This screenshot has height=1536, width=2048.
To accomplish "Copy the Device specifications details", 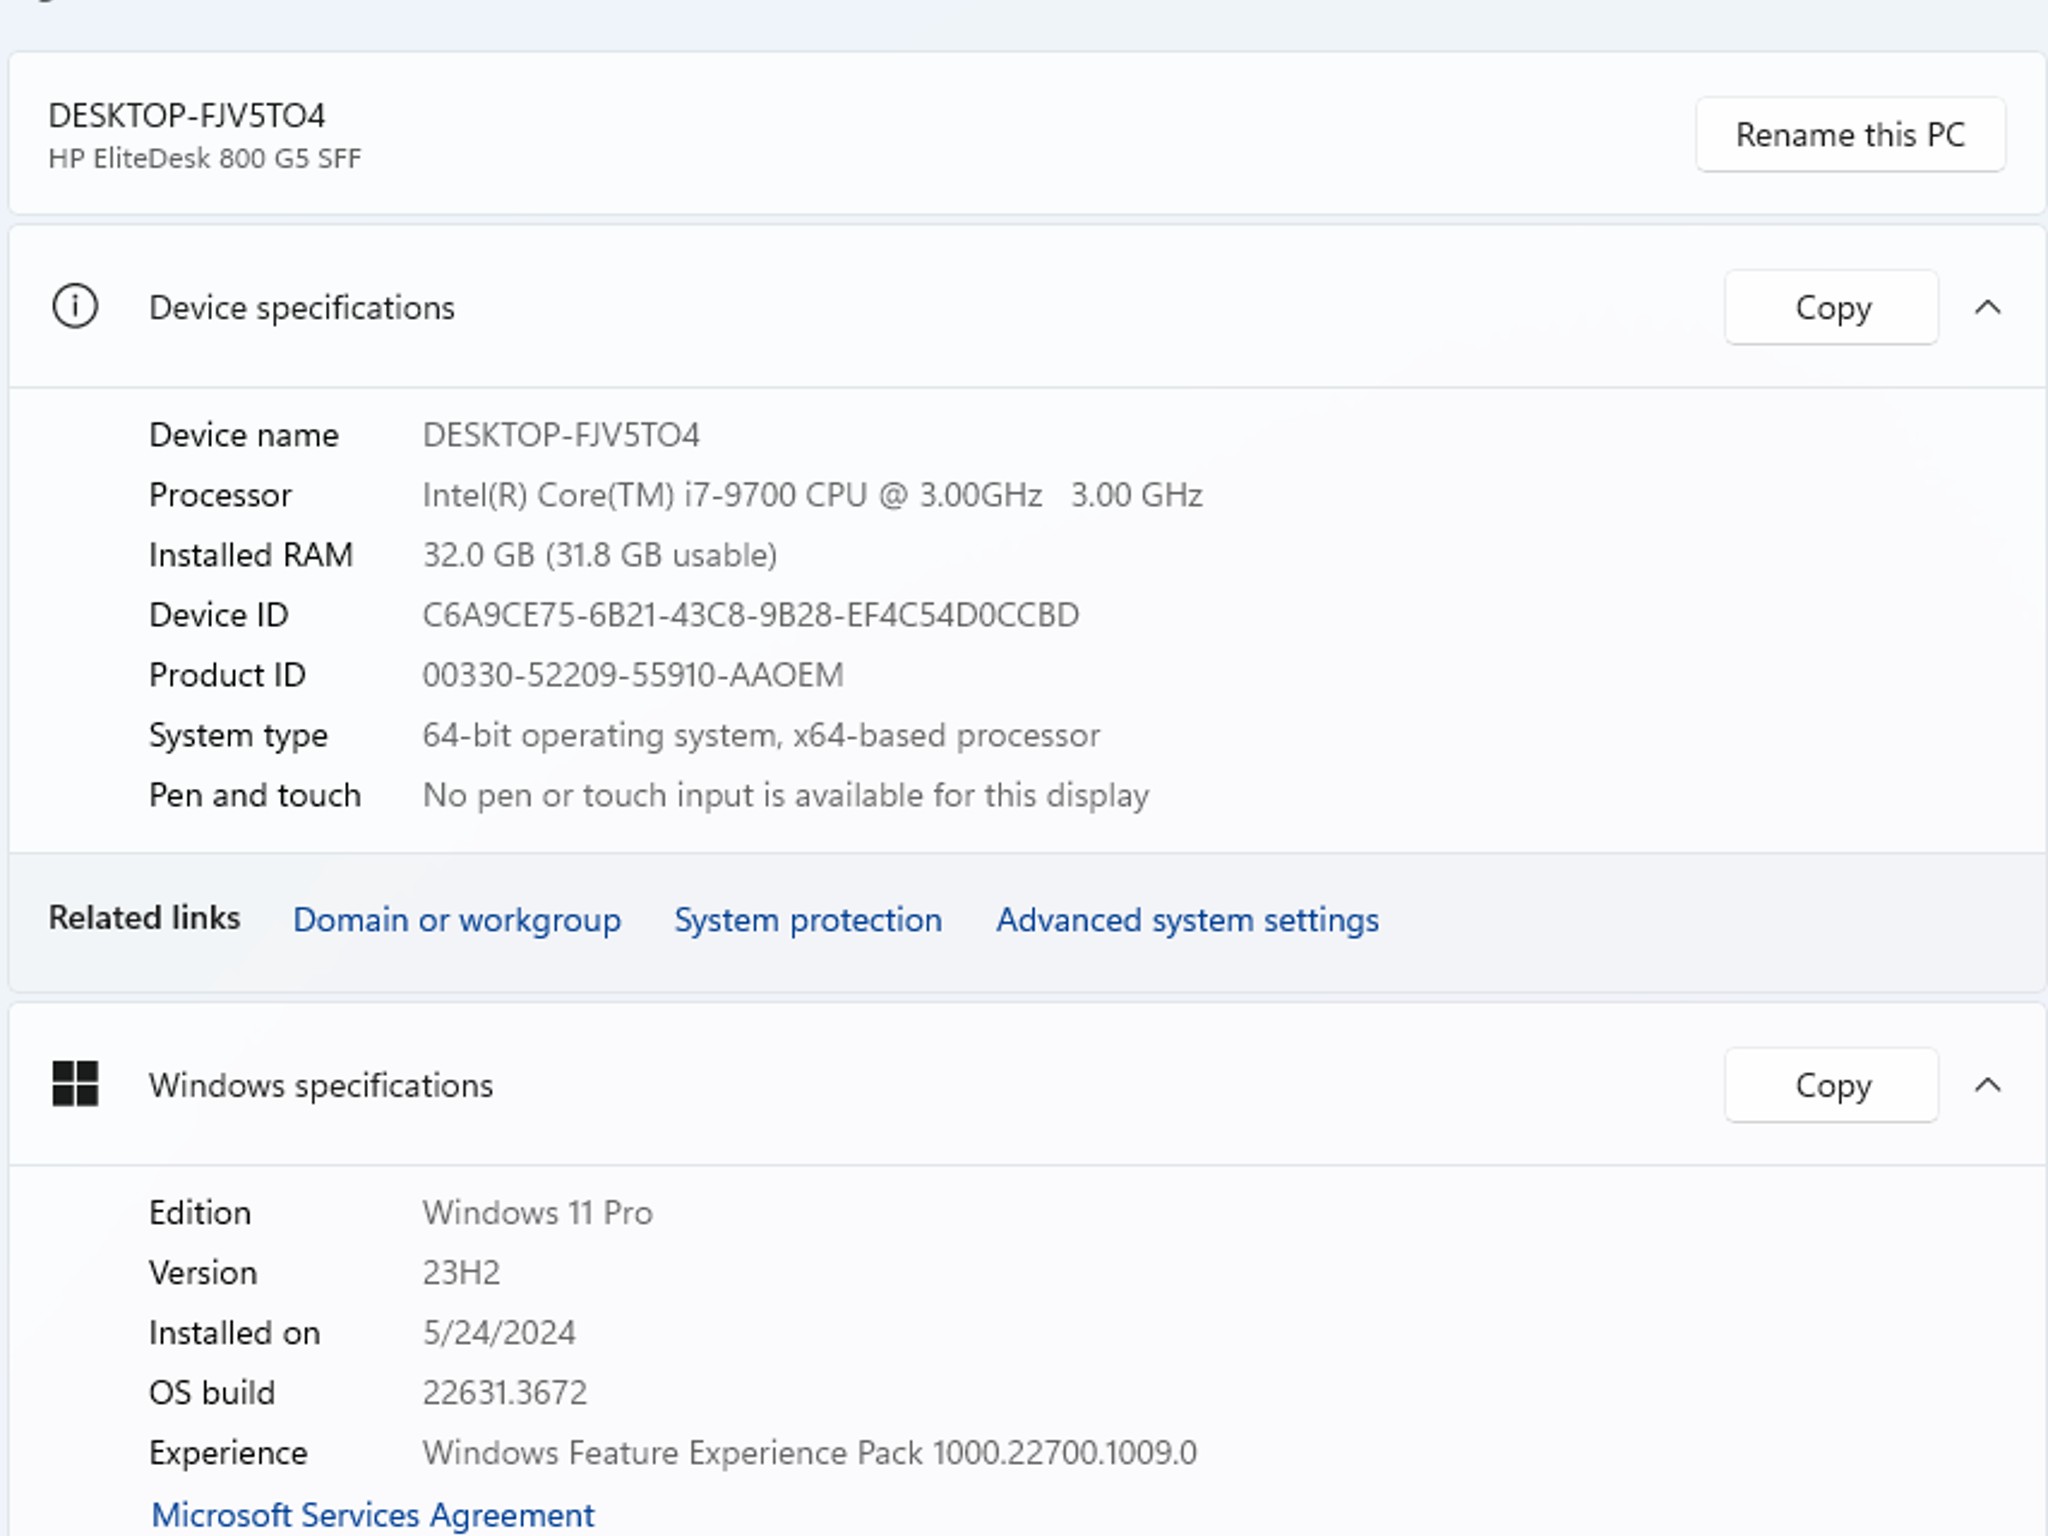I will [1831, 307].
